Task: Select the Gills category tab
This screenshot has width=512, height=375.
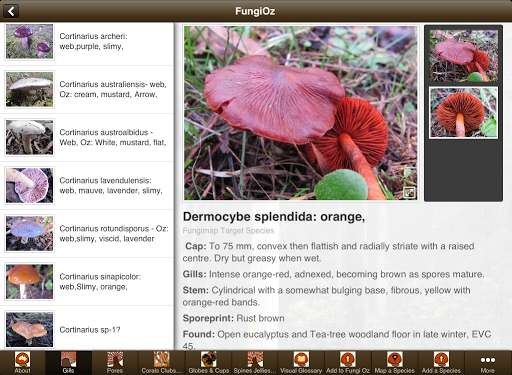Action: click(x=69, y=363)
